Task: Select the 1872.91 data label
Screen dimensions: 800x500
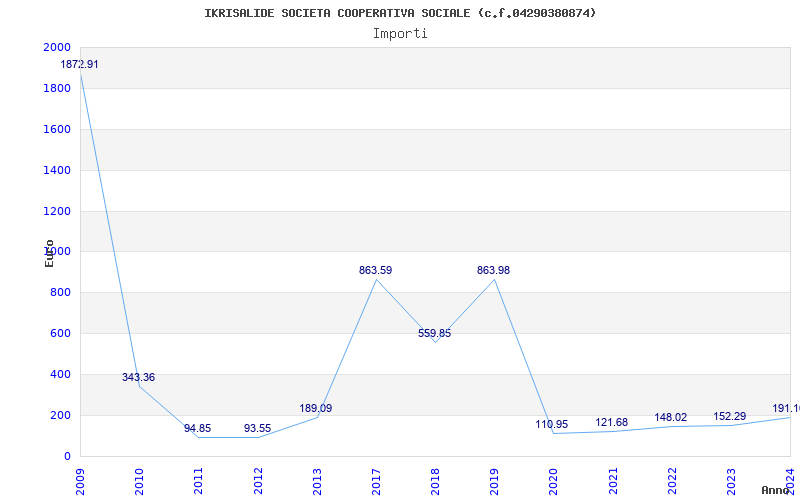Action: (x=80, y=65)
